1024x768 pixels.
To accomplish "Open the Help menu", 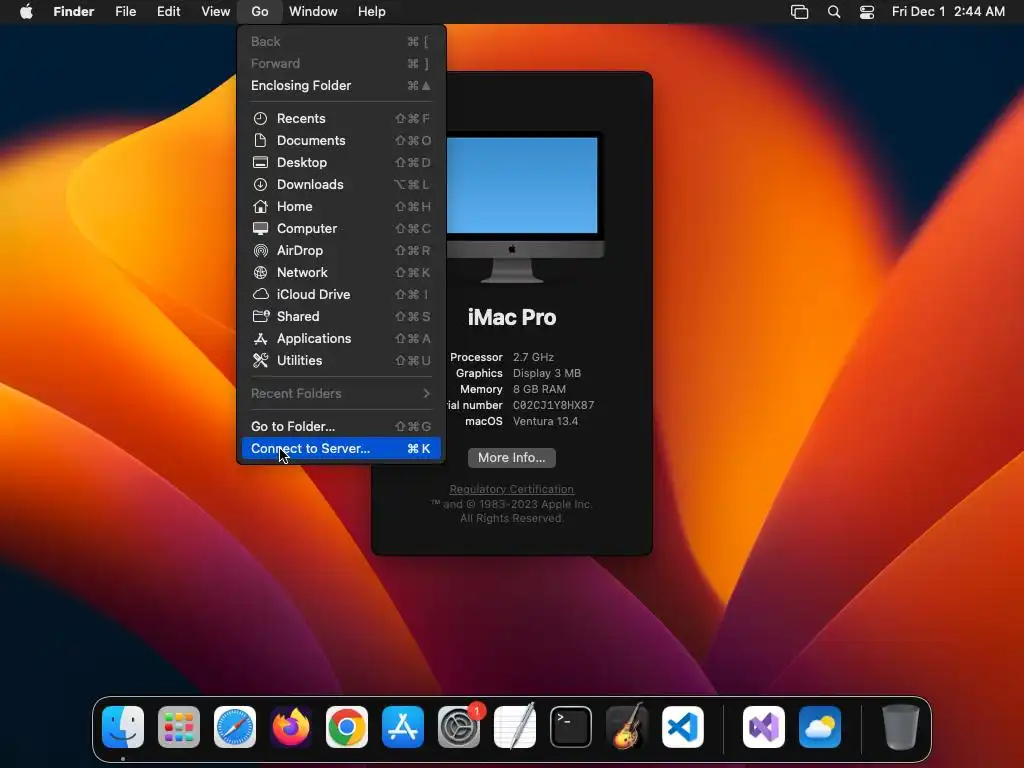I will tap(372, 11).
